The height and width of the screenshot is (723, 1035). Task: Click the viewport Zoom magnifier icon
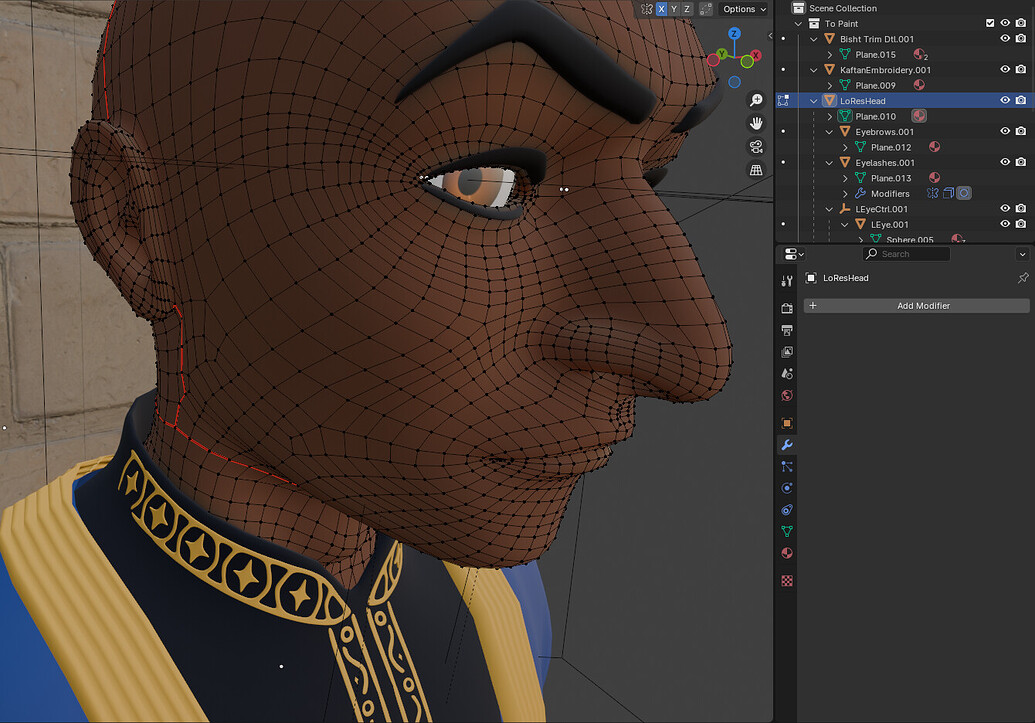(755, 100)
